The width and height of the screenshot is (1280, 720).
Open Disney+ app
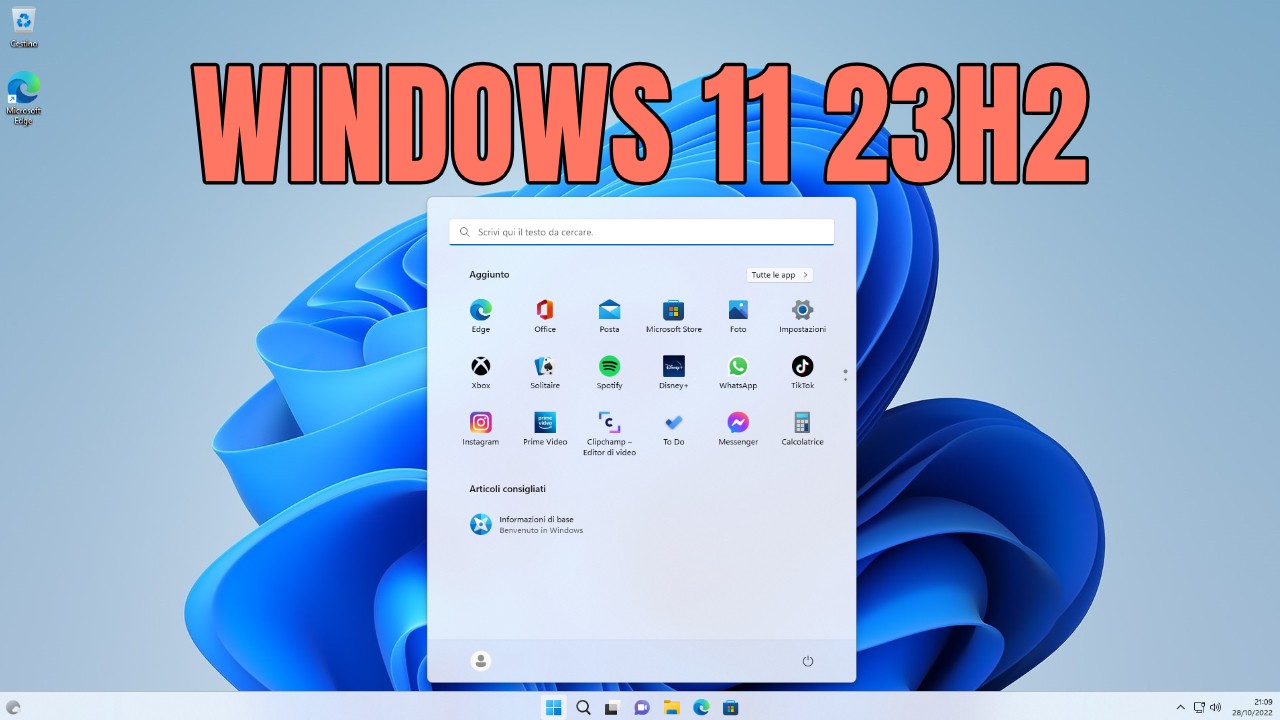(x=673, y=372)
